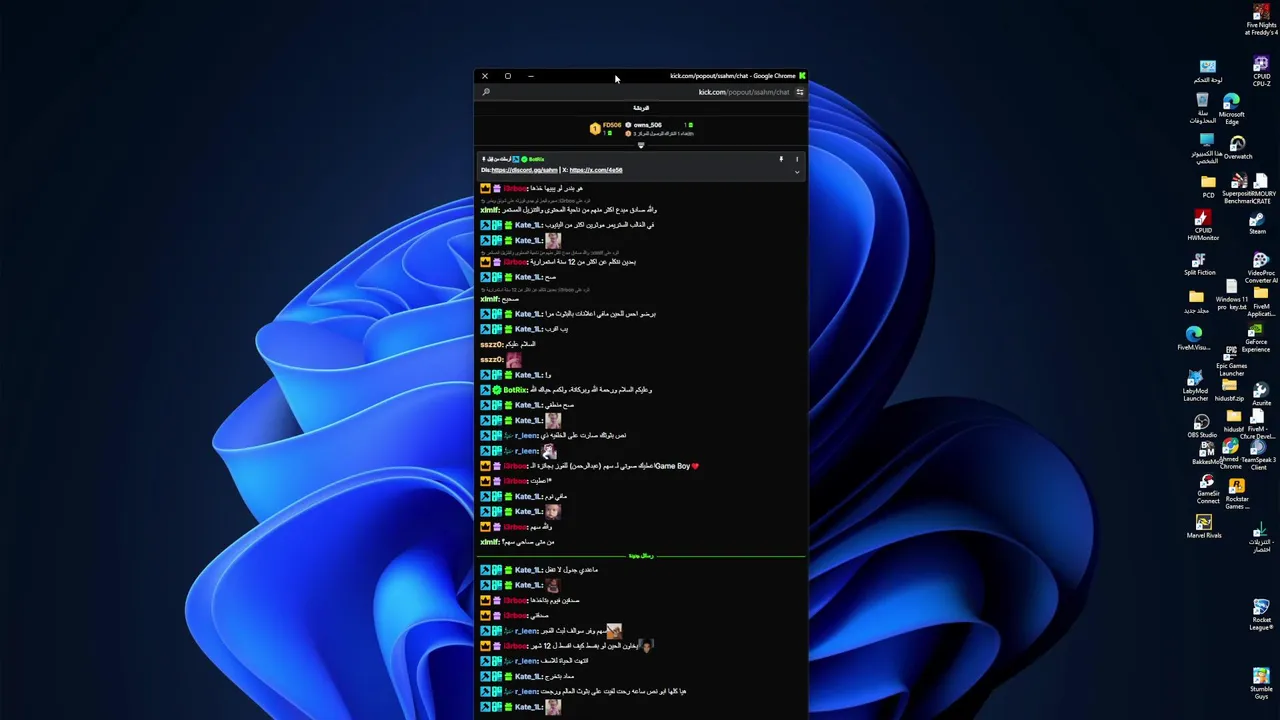Open Split Fiction desktop shortcut
Screen dimensions: 1280x720
click(x=1200, y=264)
